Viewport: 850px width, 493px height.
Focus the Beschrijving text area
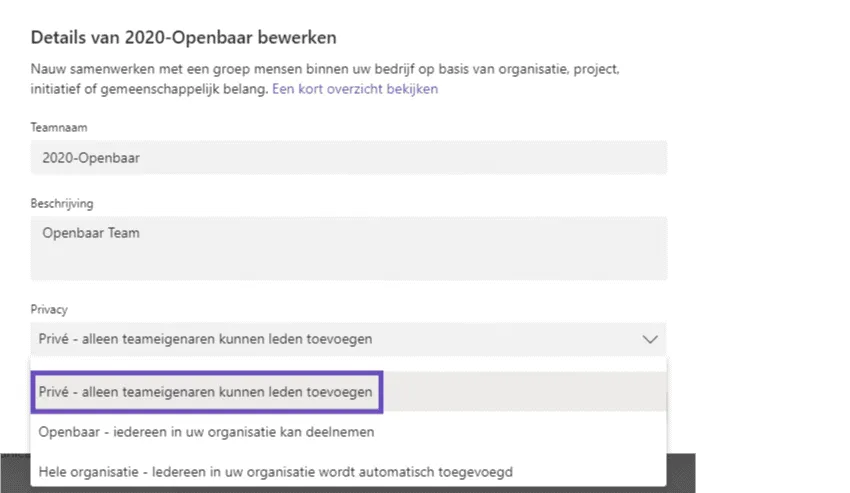pos(348,248)
